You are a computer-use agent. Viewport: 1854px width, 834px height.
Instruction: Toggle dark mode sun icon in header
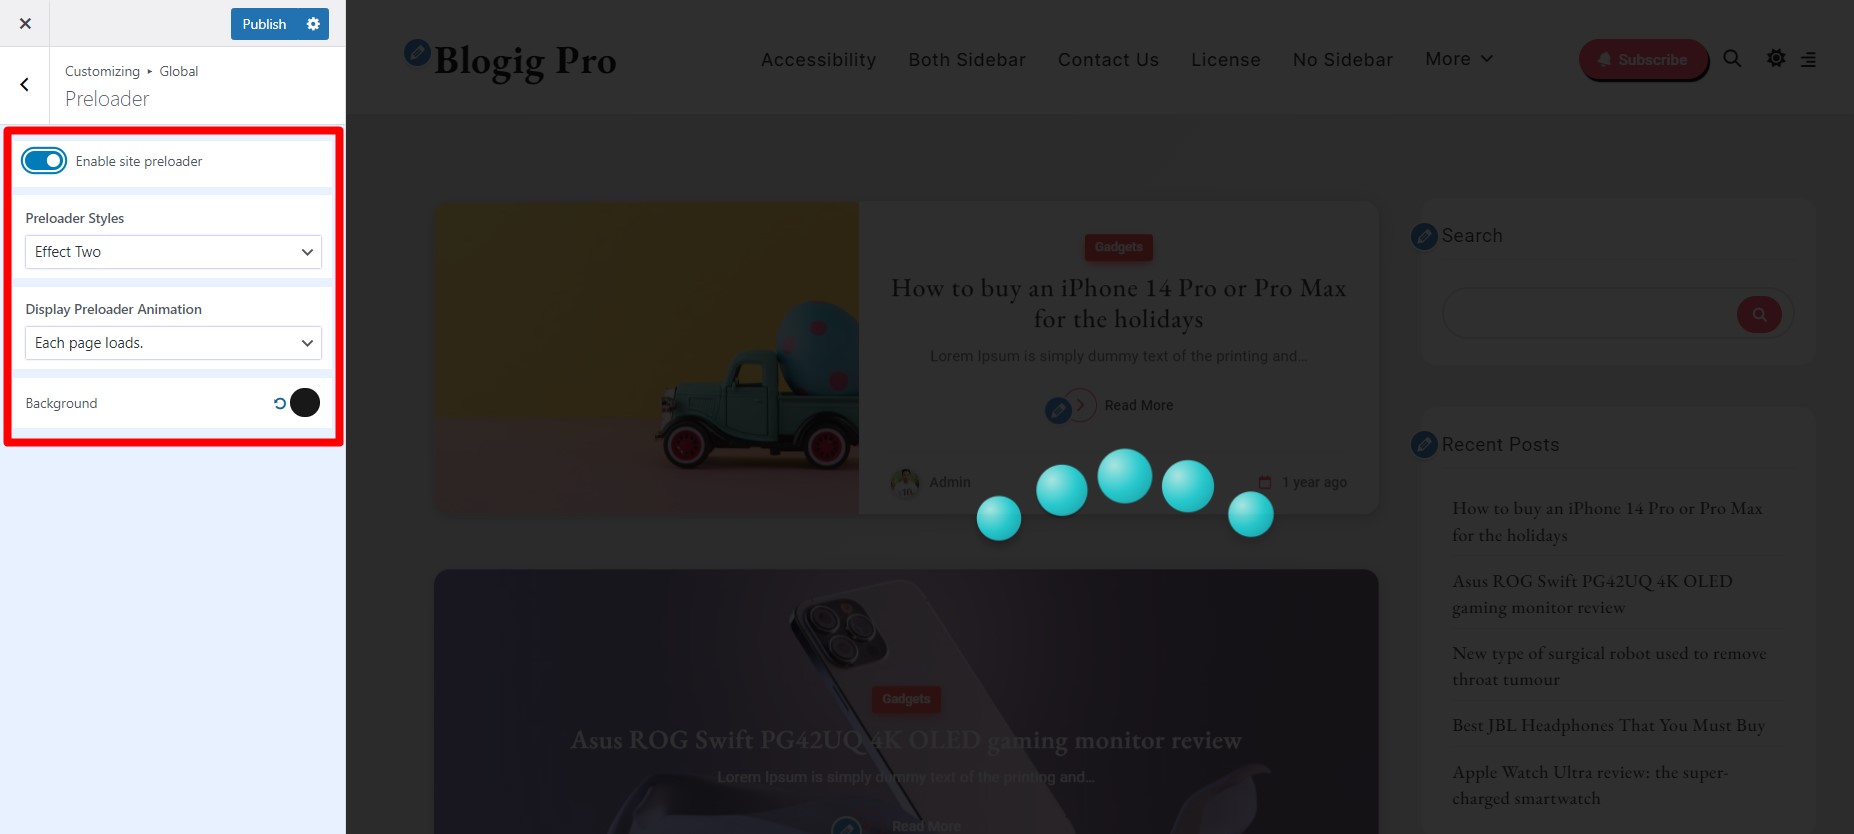1776,59
